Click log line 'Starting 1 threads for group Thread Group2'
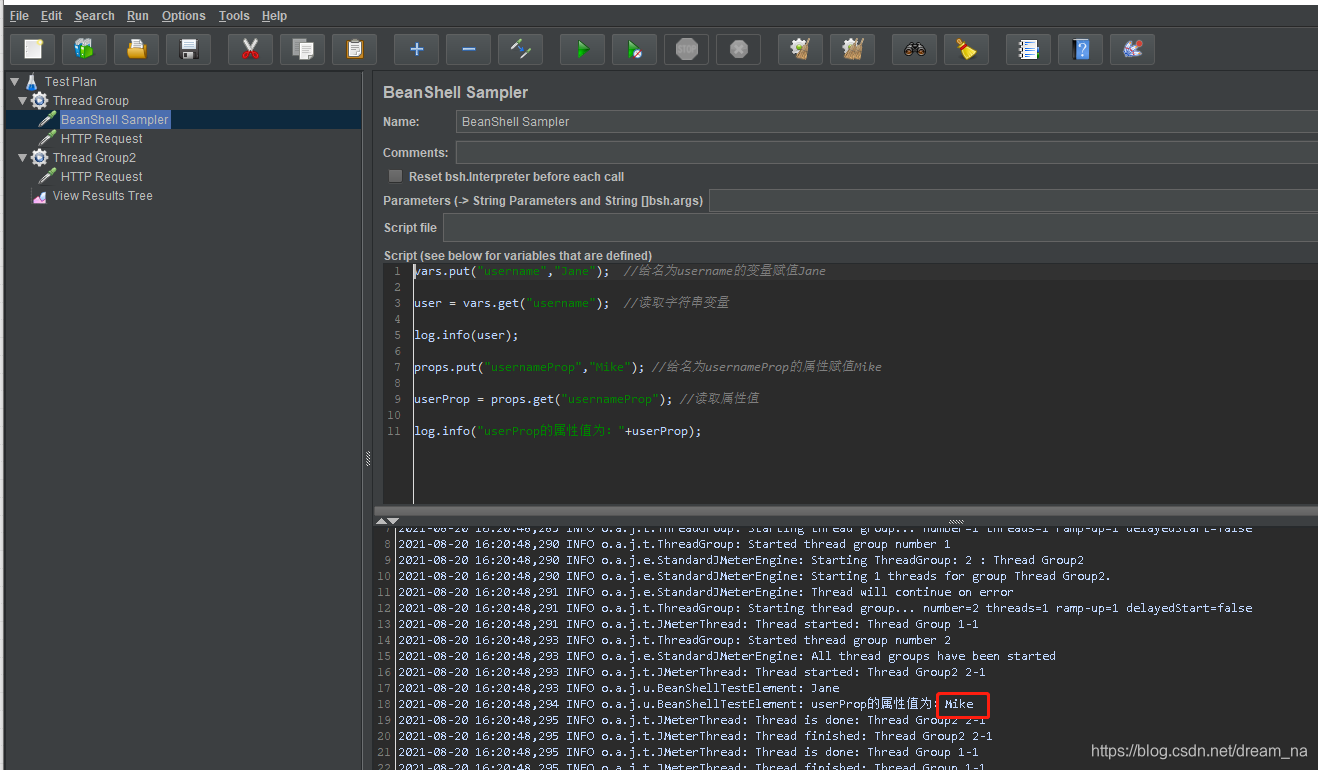 pyautogui.click(x=754, y=576)
